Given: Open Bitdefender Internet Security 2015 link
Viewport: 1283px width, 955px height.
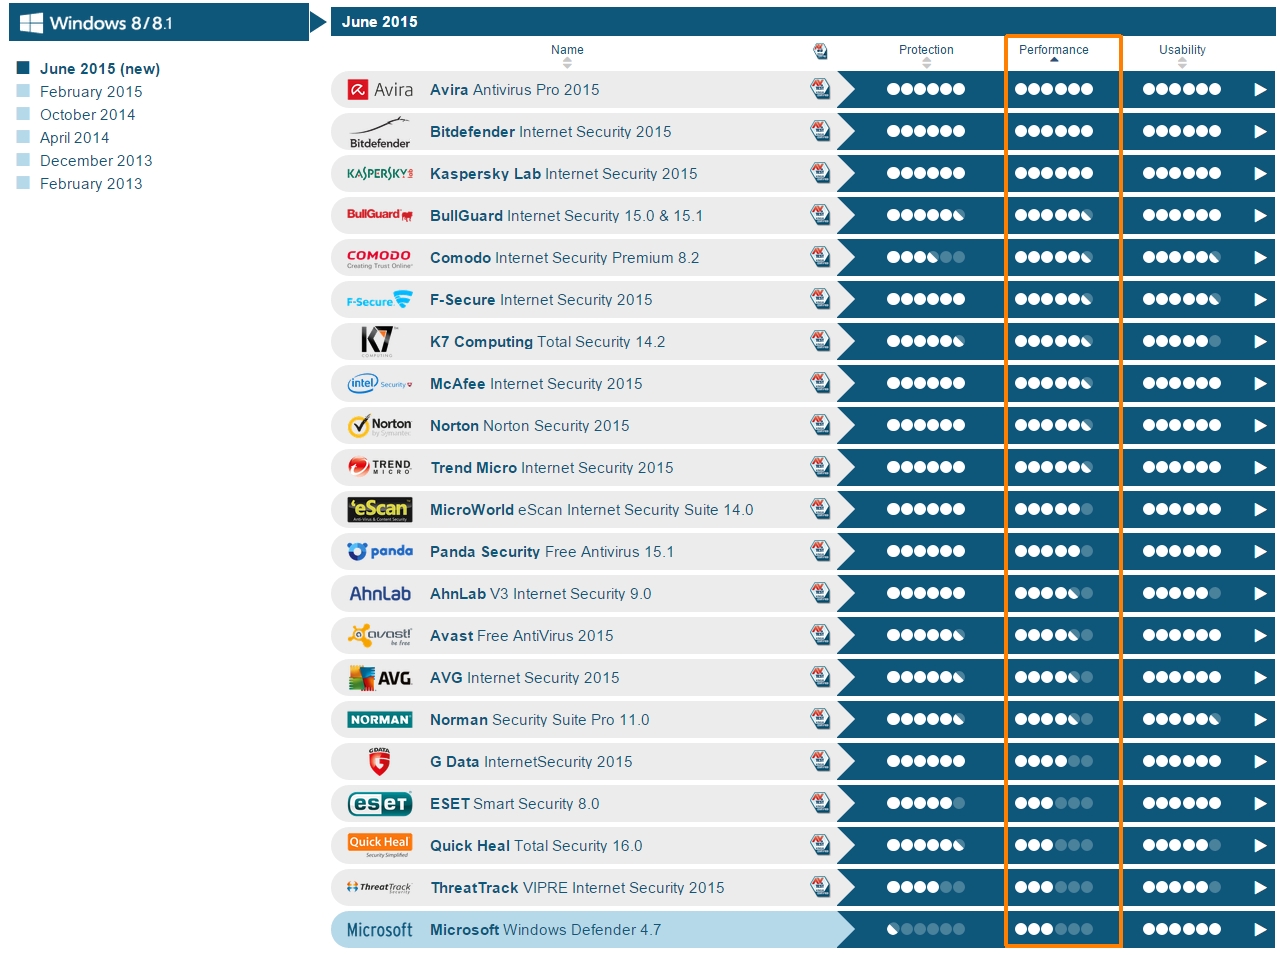Looking at the screenshot, I should pos(551,132).
